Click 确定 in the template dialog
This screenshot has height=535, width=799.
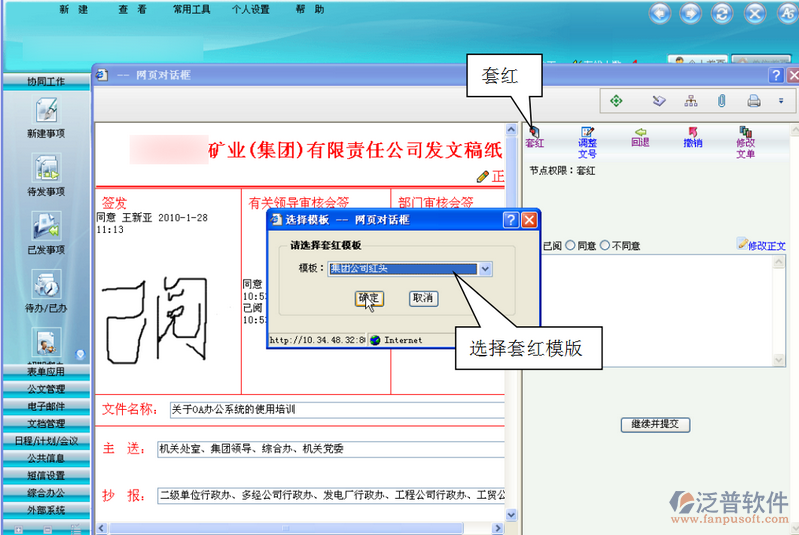point(369,298)
